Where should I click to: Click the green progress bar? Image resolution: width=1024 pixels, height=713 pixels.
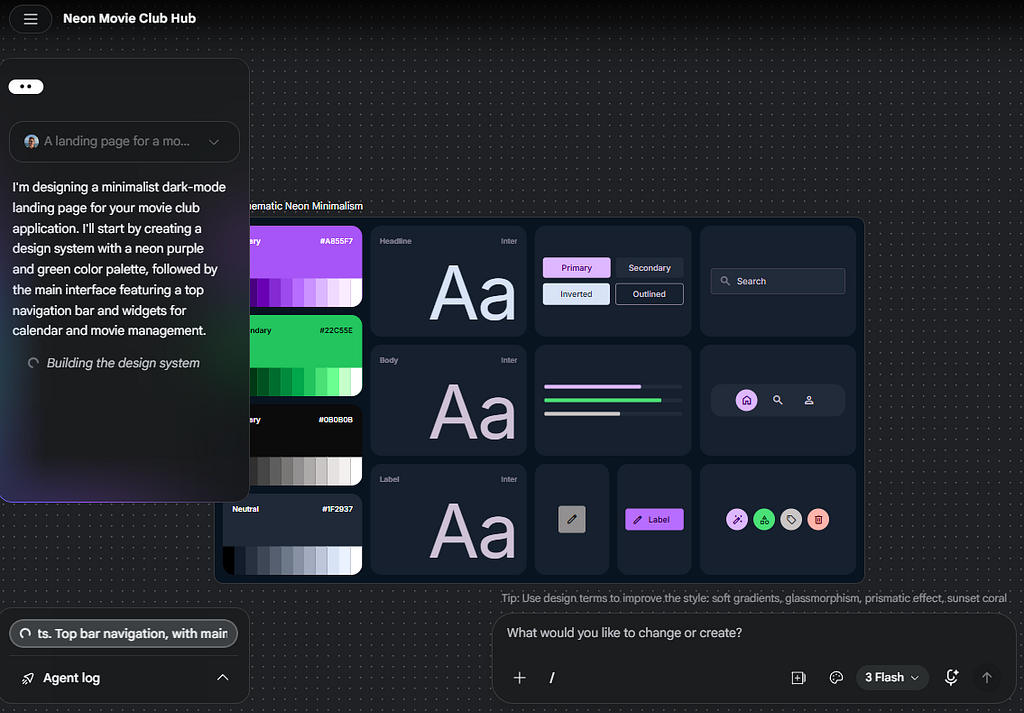602,400
